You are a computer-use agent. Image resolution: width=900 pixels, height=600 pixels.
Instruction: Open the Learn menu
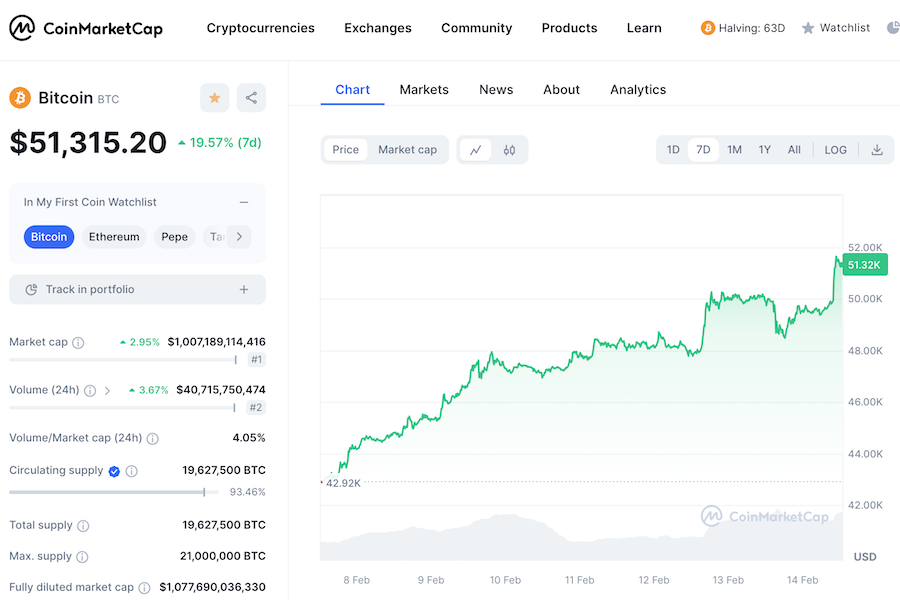point(644,28)
